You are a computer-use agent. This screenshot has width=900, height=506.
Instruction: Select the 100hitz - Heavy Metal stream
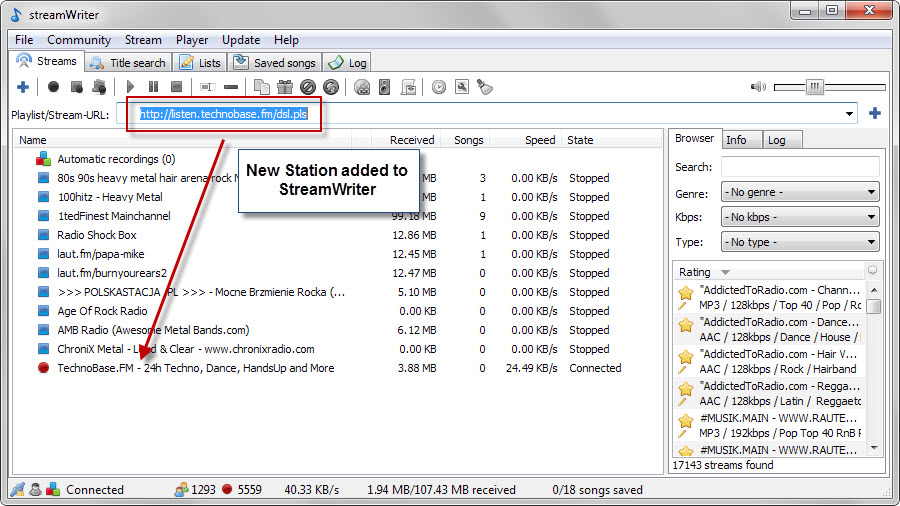click(x=110, y=197)
